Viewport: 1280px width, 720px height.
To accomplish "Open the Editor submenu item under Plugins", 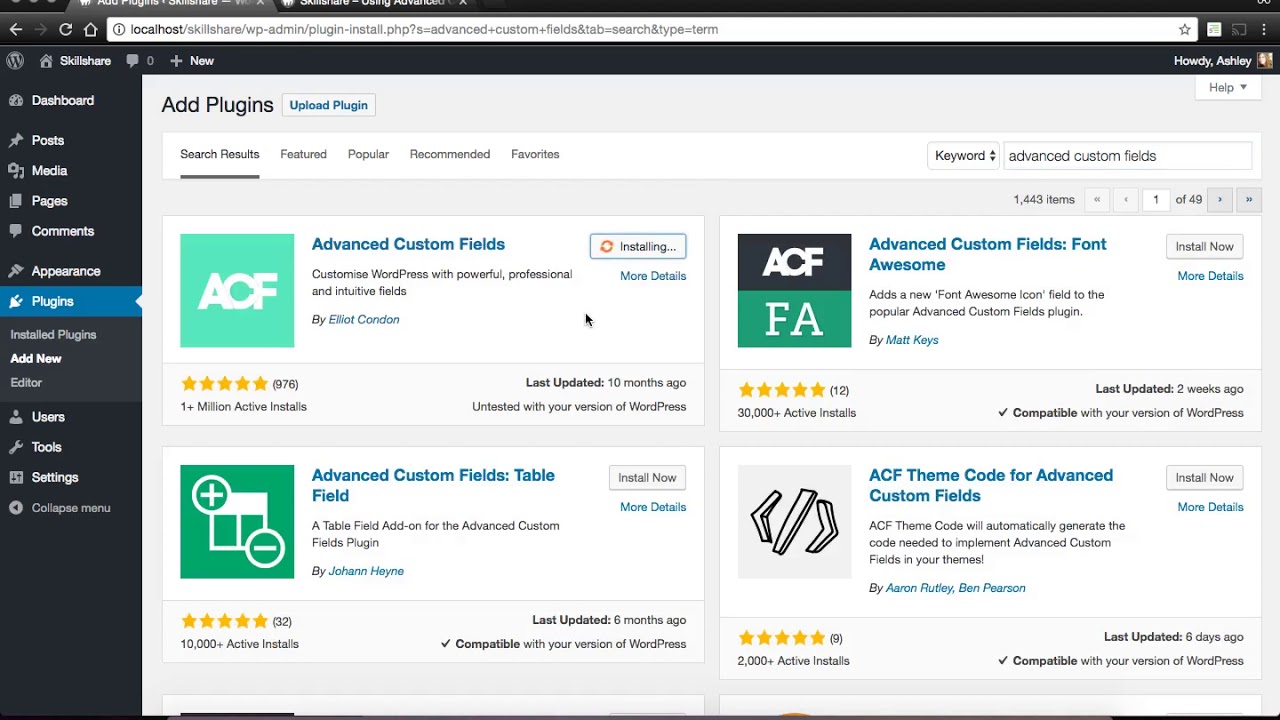I will pos(26,383).
